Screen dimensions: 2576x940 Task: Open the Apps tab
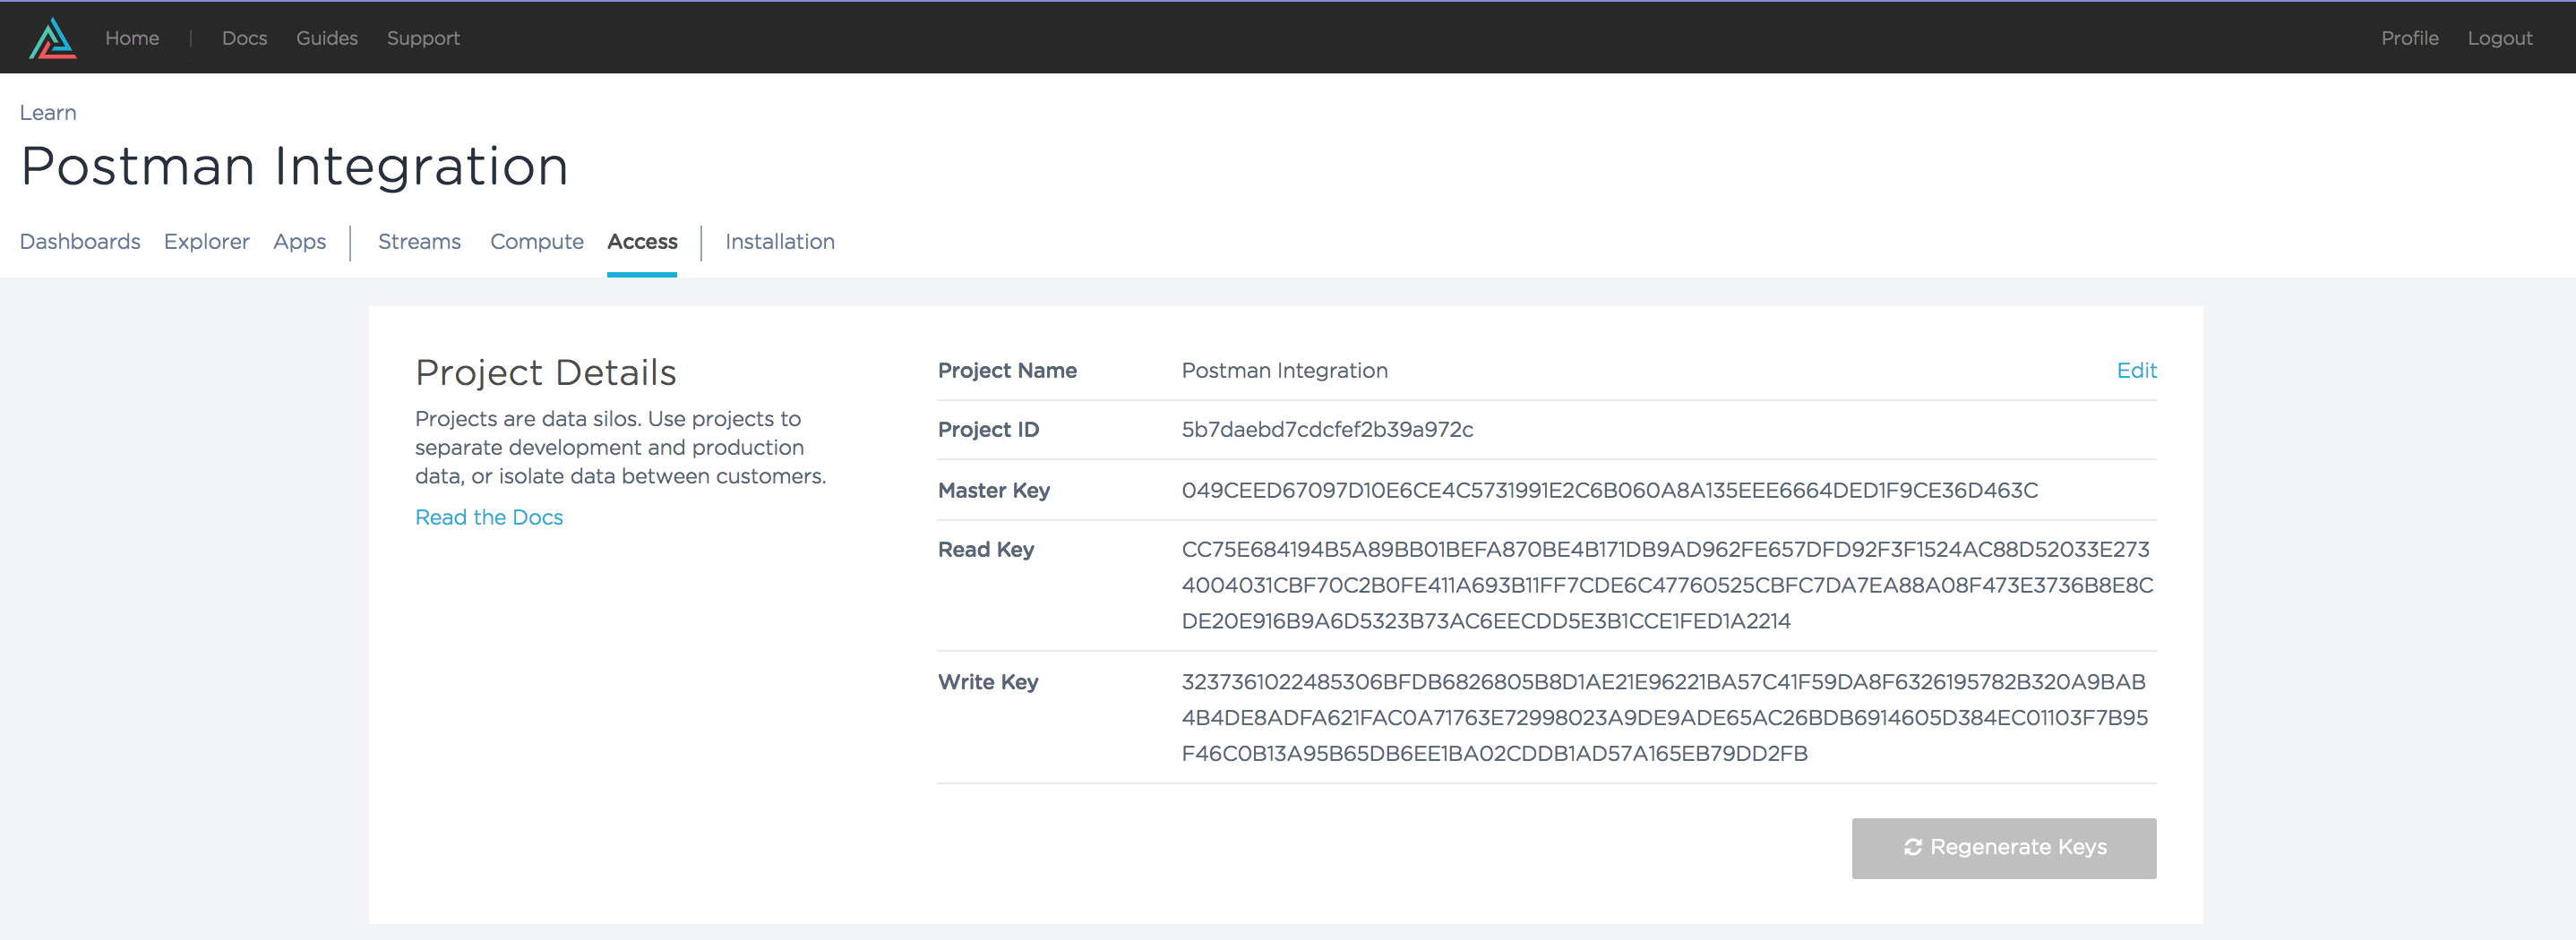[299, 241]
